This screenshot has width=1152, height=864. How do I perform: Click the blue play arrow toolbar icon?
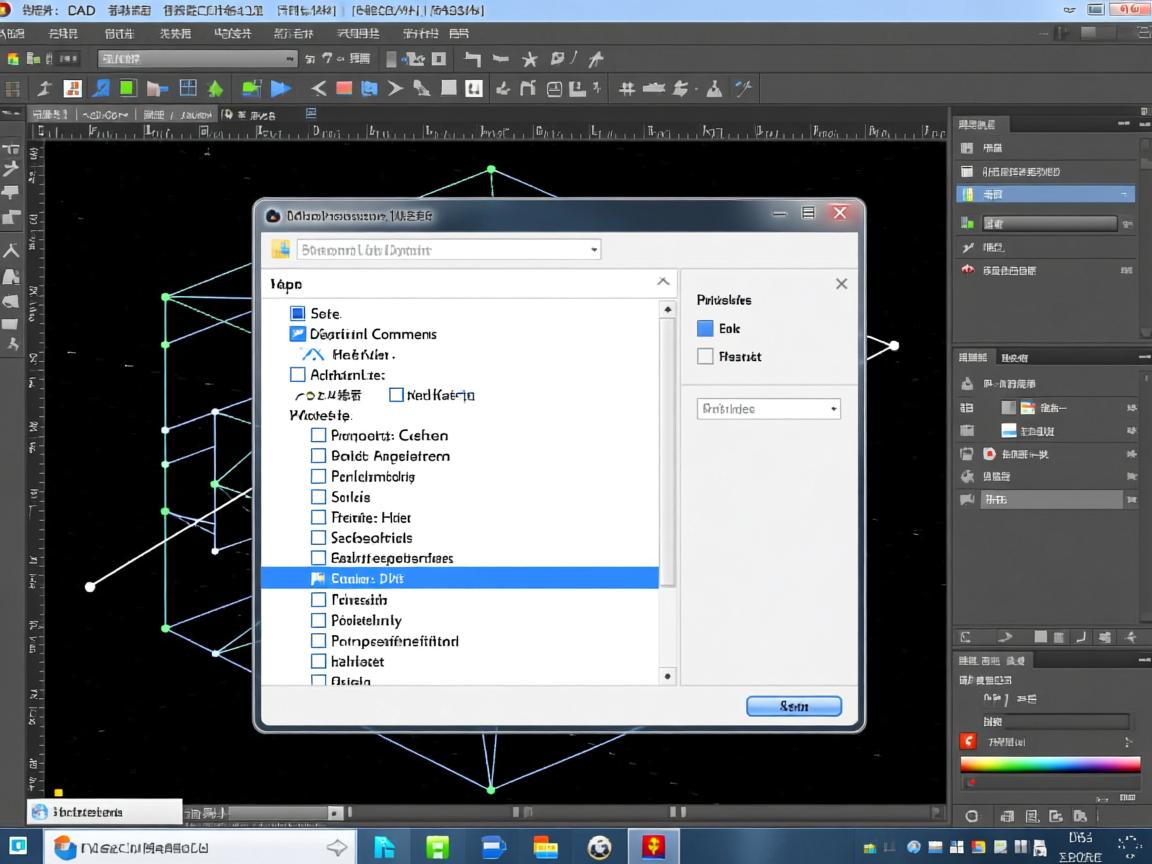tap(281, 89)
